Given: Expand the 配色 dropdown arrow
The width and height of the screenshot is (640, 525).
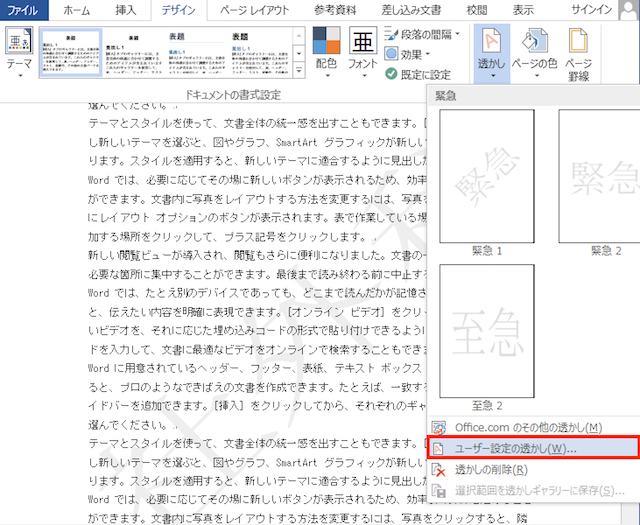Looking at the screenshot, I should [327, 76].
